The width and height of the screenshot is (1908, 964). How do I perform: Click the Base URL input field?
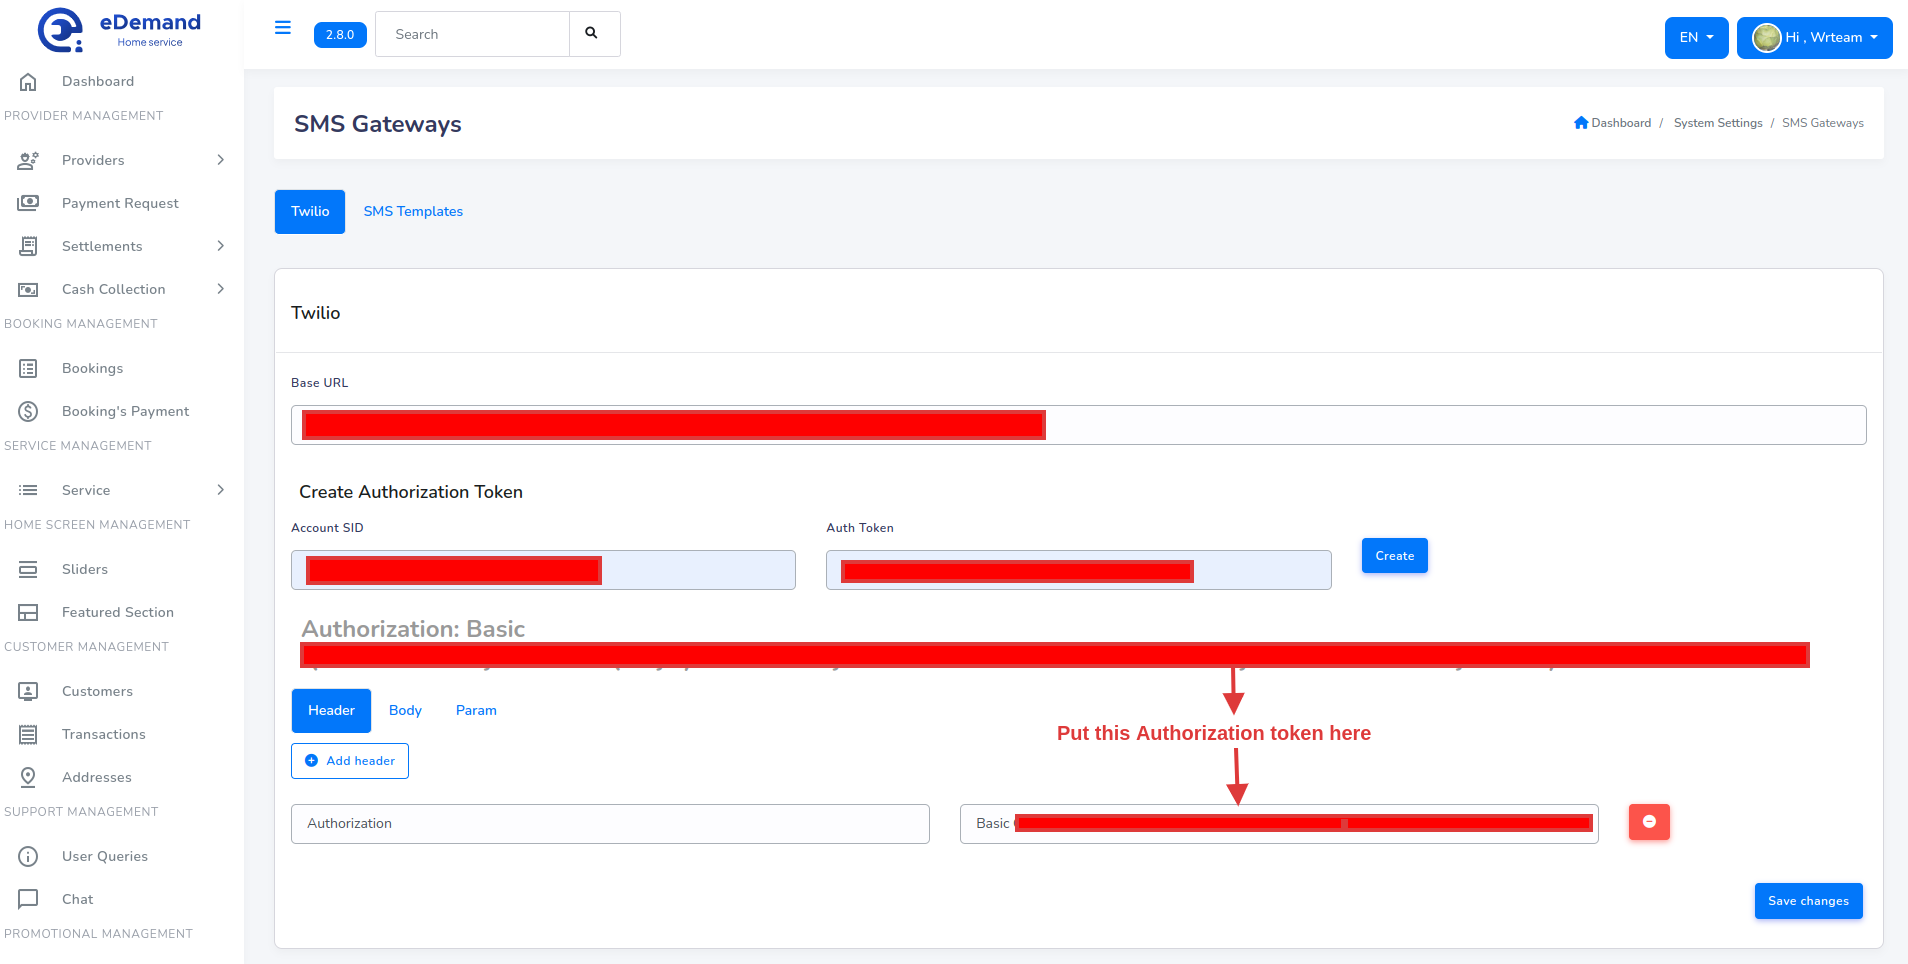pyautogui.click(x=1078, y=425)
